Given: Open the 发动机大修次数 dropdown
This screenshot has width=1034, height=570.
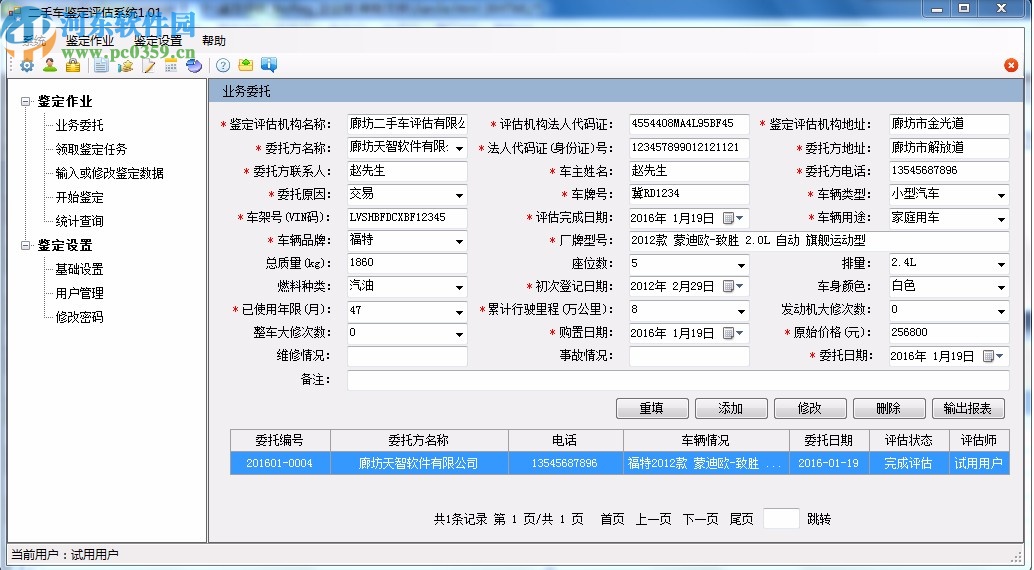Looking at the screenshot, I should [1002, 311].
